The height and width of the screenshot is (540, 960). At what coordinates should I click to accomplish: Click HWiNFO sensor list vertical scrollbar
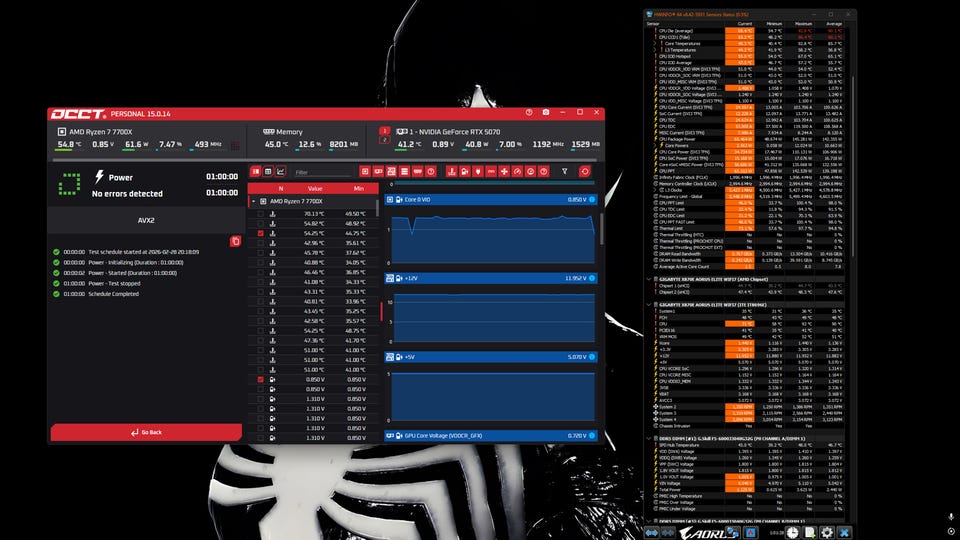853,165
